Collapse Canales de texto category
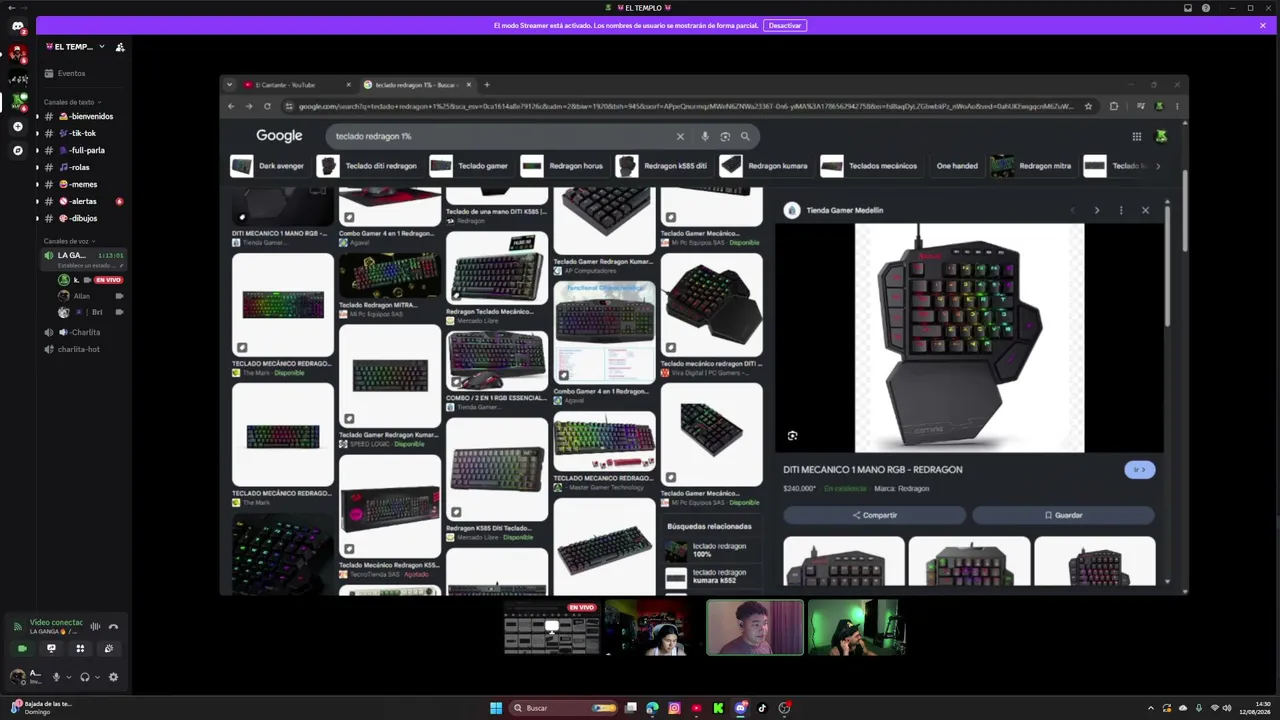Viewport: 1280px width, 720px height. click(x=72, y=102)
